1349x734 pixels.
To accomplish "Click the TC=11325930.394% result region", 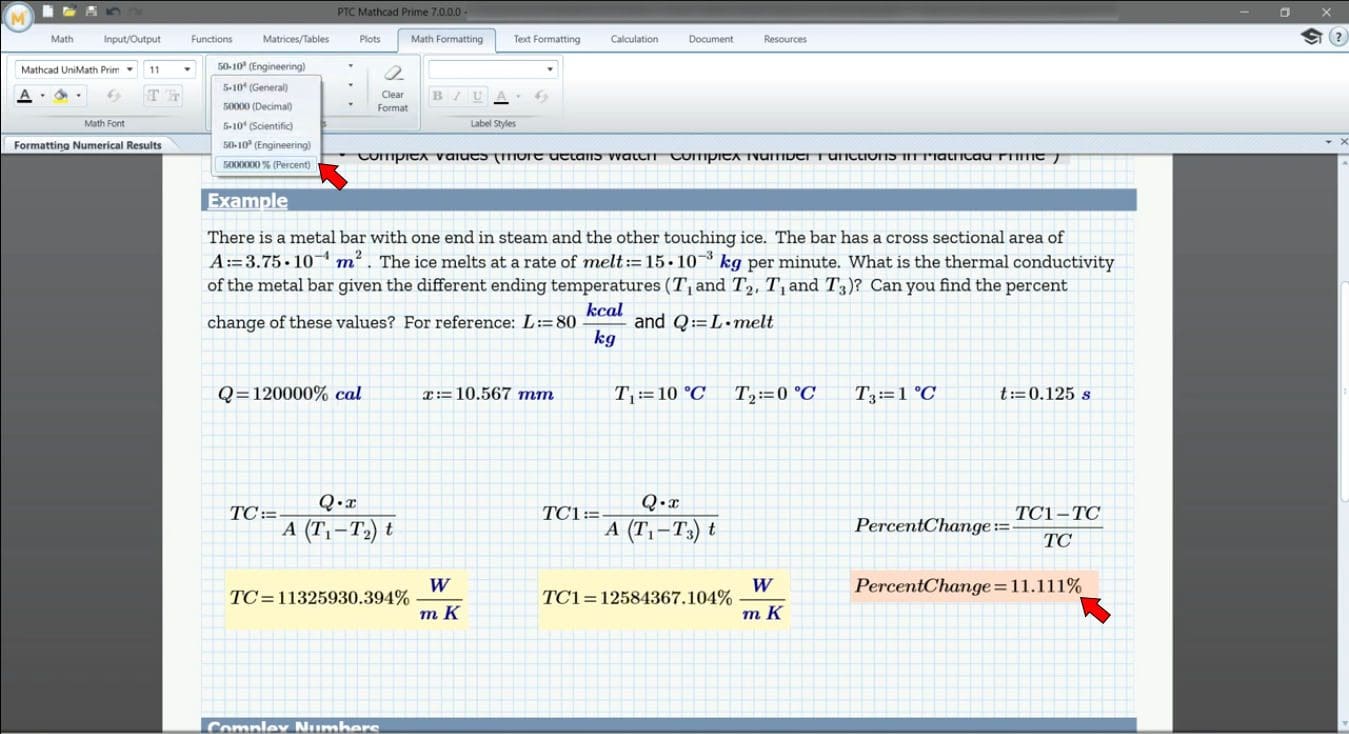I will pyautogui.click(x=346, y=598).
